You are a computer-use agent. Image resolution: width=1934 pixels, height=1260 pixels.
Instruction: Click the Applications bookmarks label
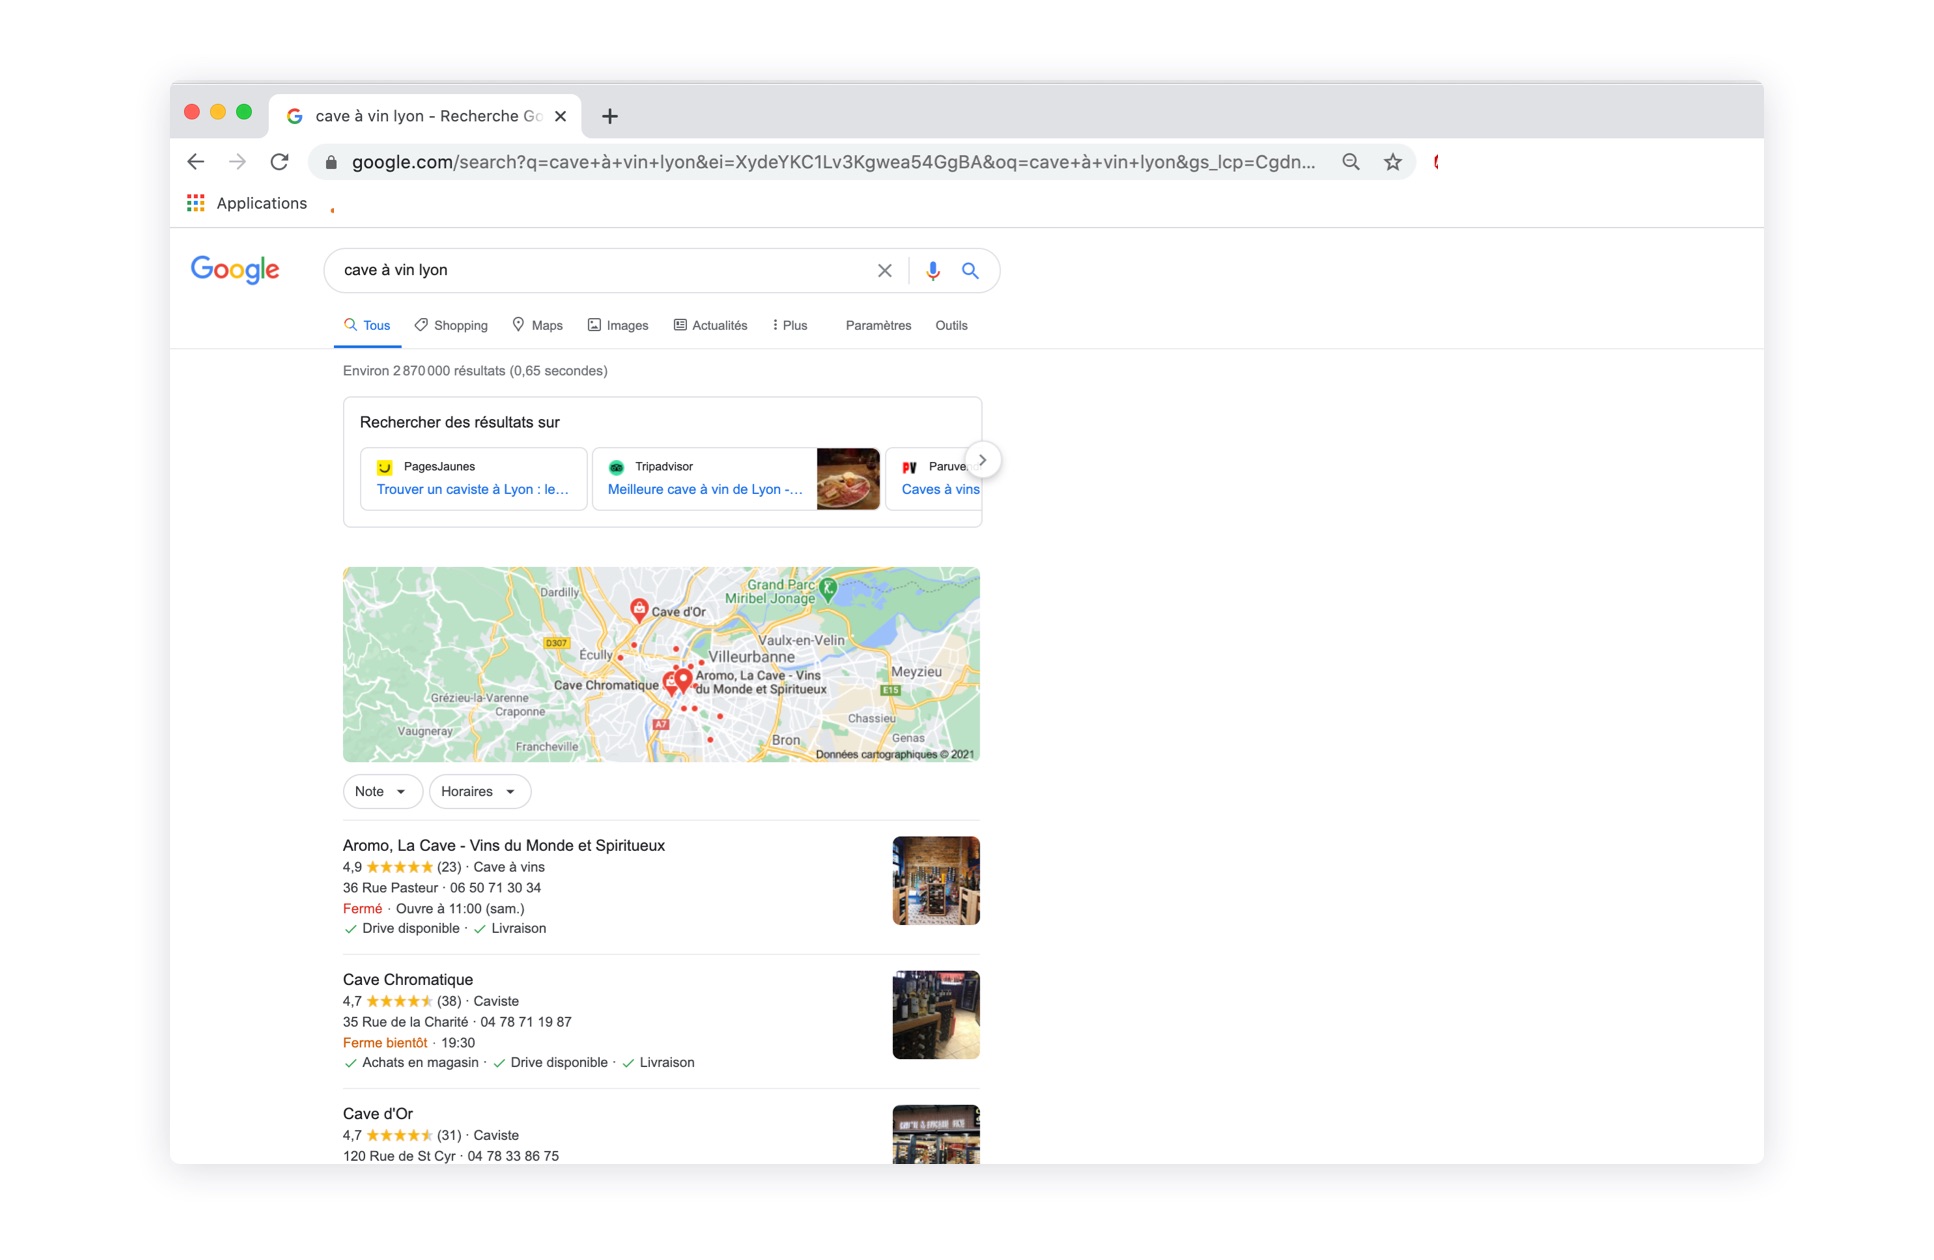[262, 203]
